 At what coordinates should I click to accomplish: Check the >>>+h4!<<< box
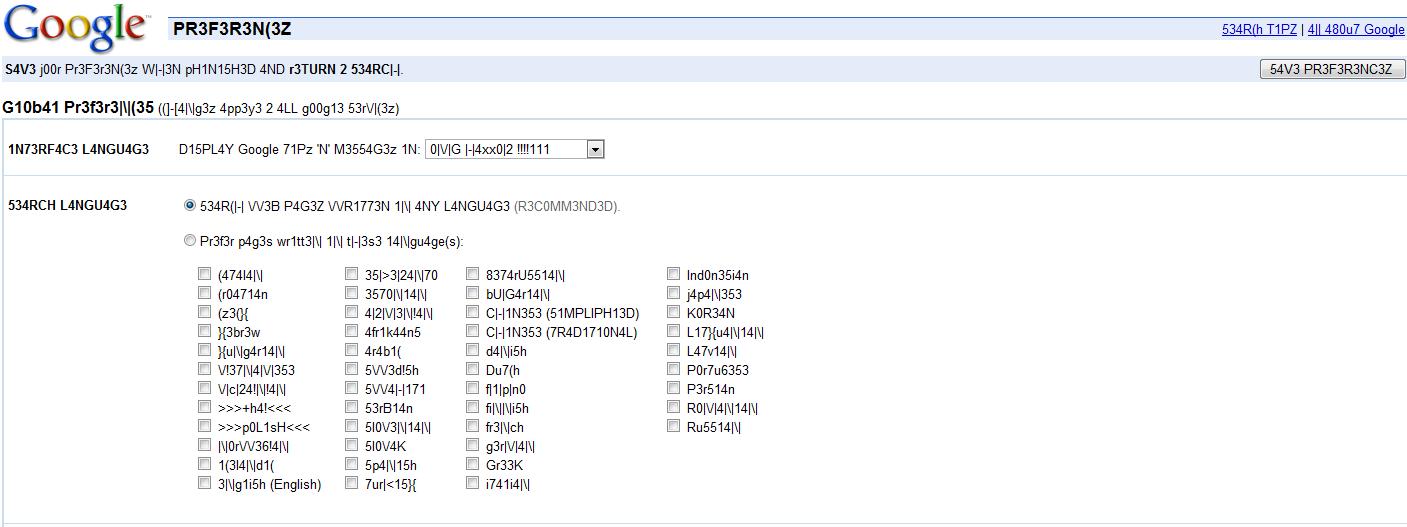tap(205, 407)
